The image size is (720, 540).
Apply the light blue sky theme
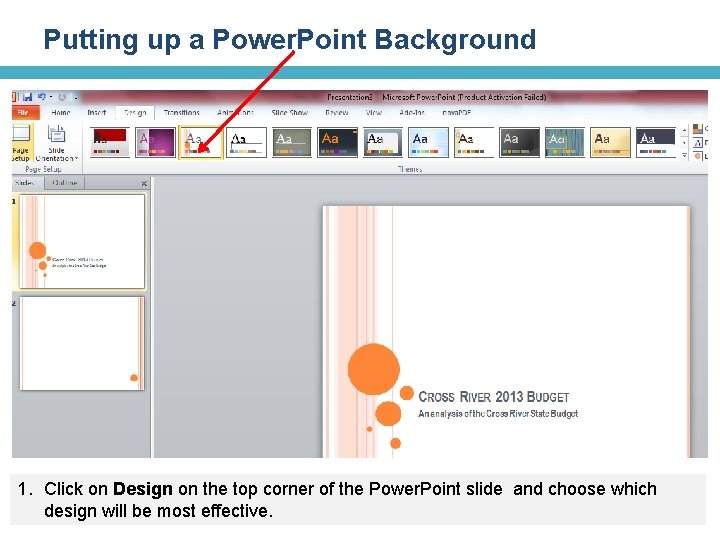coord(428,142)
